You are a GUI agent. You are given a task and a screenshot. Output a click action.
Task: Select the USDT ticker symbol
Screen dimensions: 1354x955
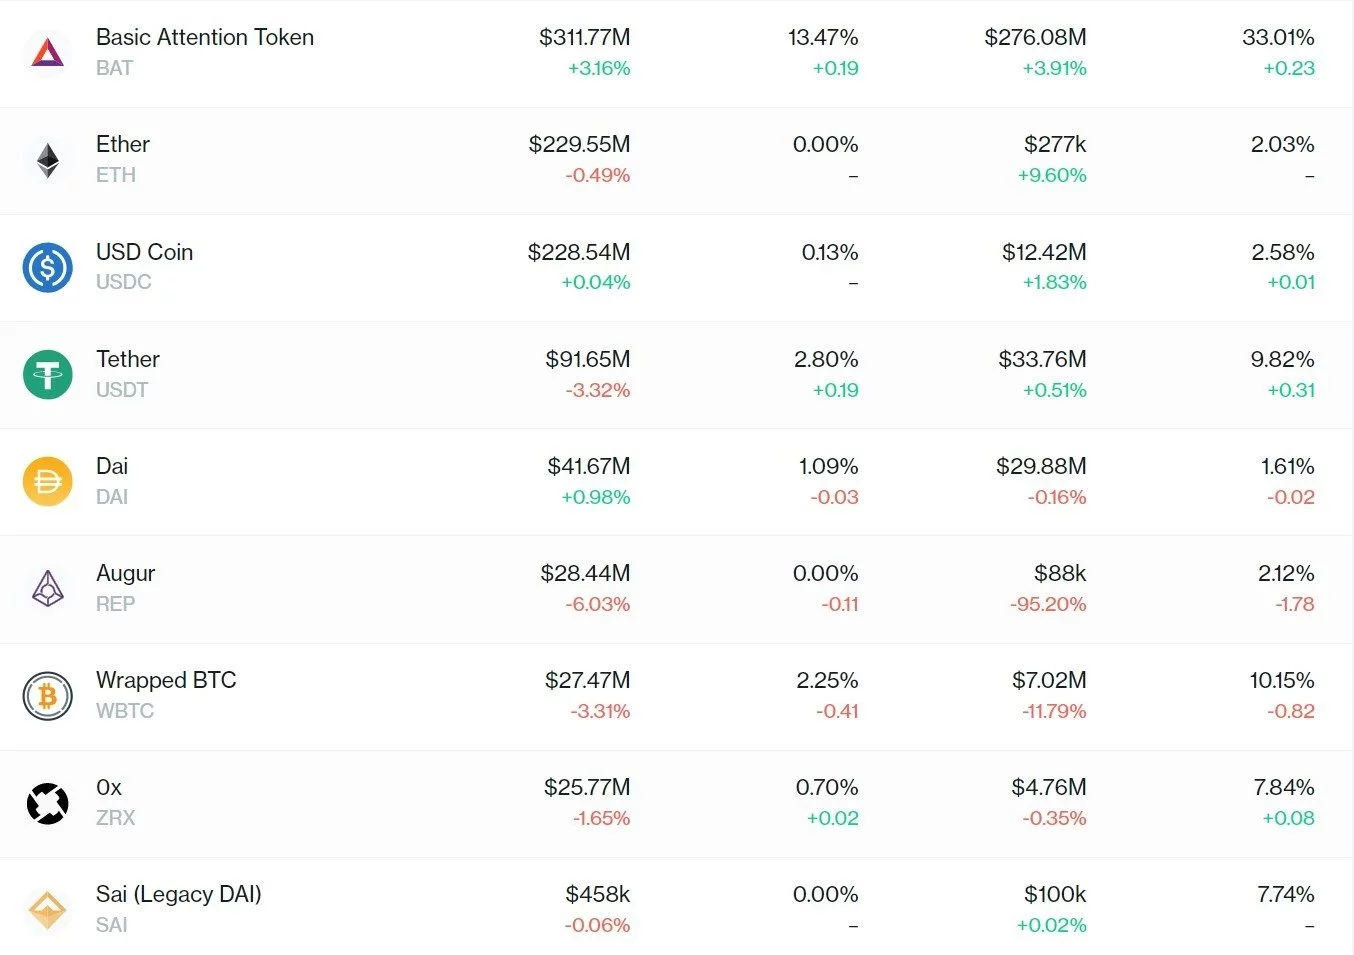tap(122, 390)
